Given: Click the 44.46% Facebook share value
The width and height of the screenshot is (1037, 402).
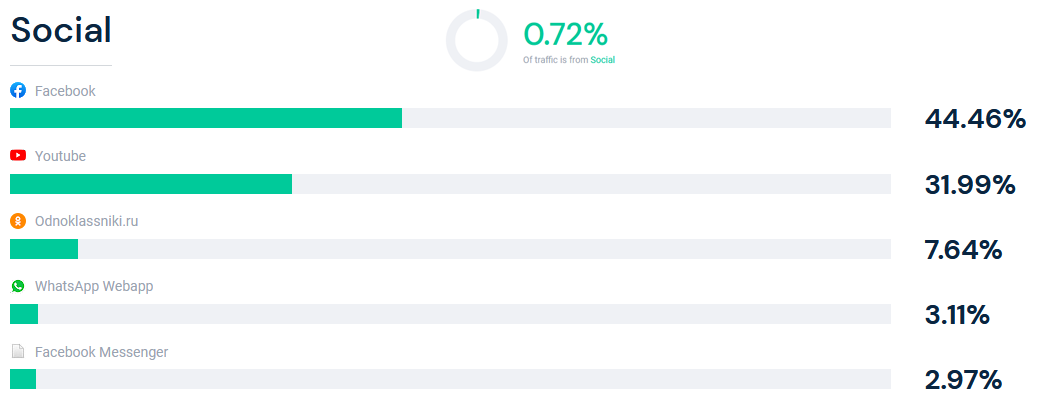Looking at the screenshot, I should (975, 119).
